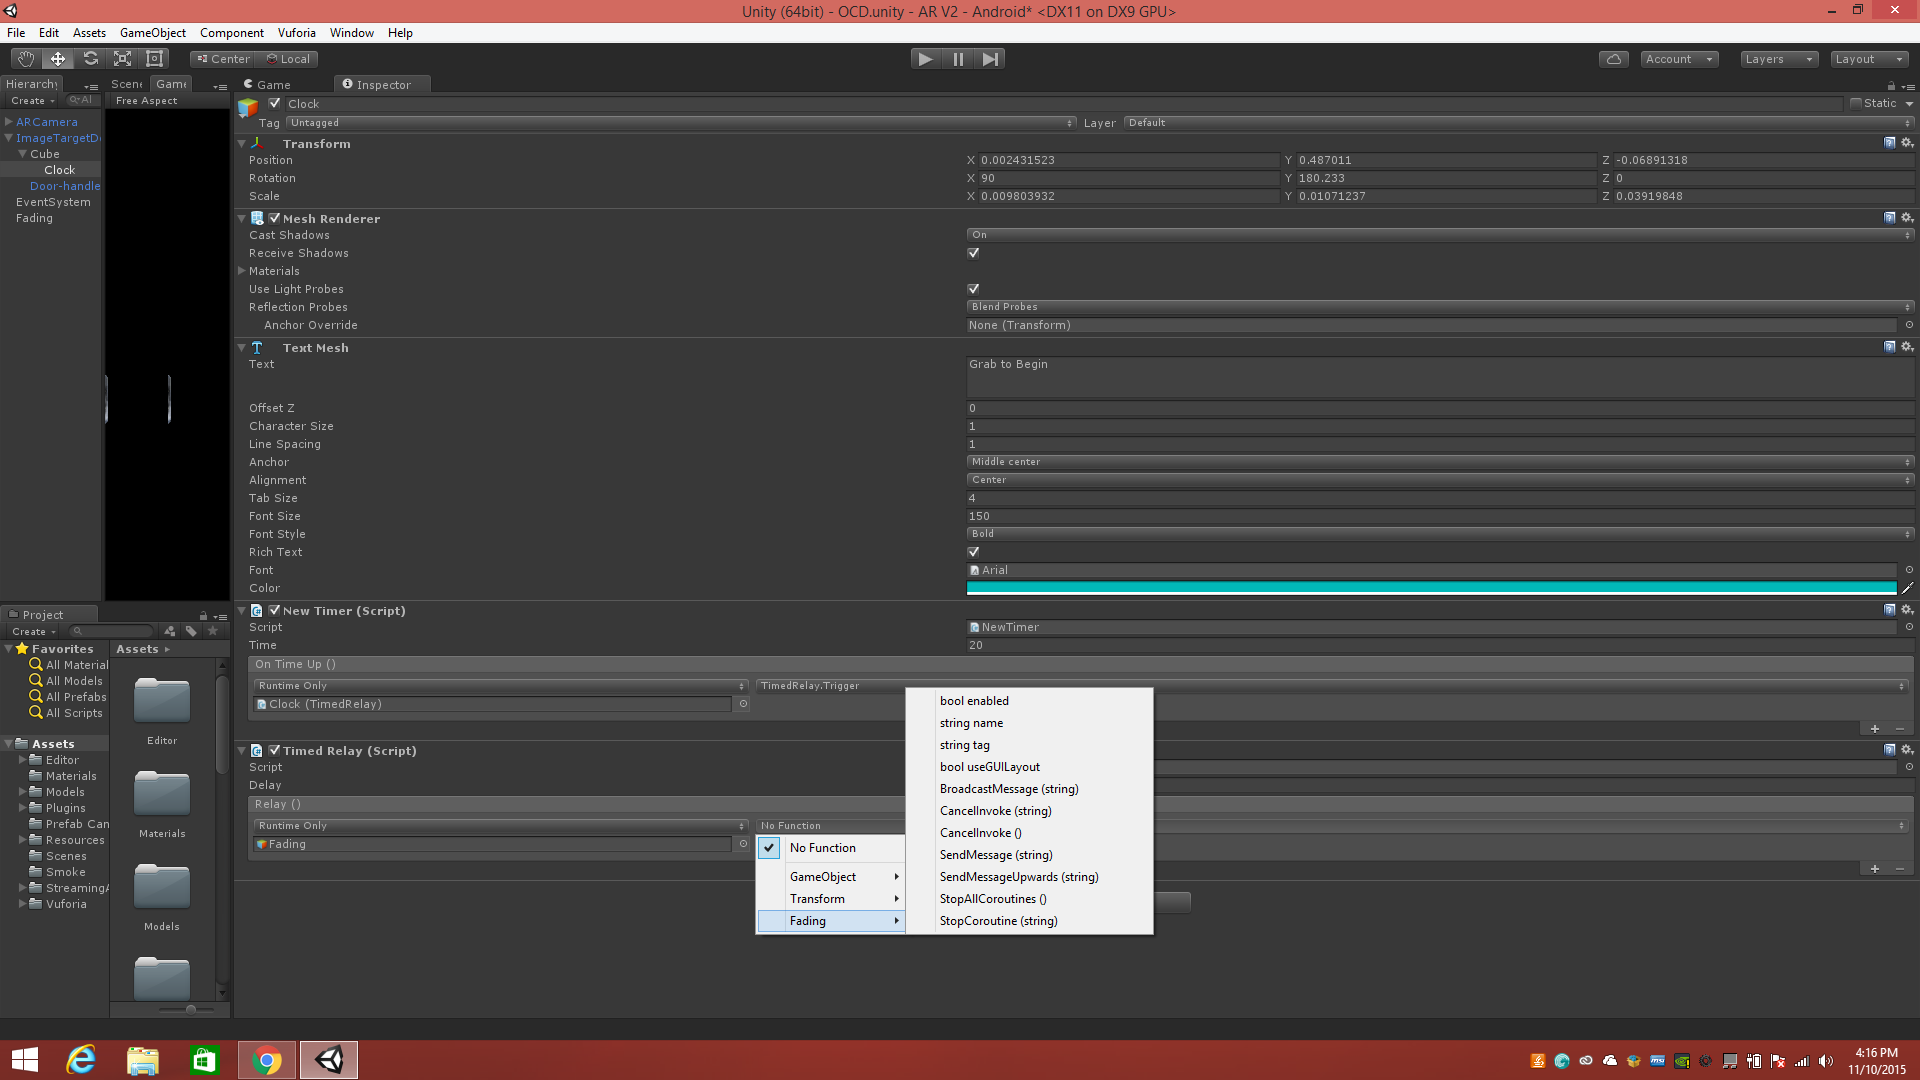Start Play mode with the Play button
The width and height of the screenshot is (1920, 1080).
926,59
